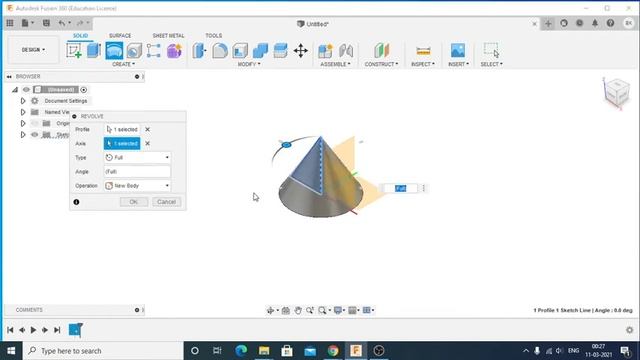Switch to the Tools tab
640x360 pixels.
tap(213, 36)
